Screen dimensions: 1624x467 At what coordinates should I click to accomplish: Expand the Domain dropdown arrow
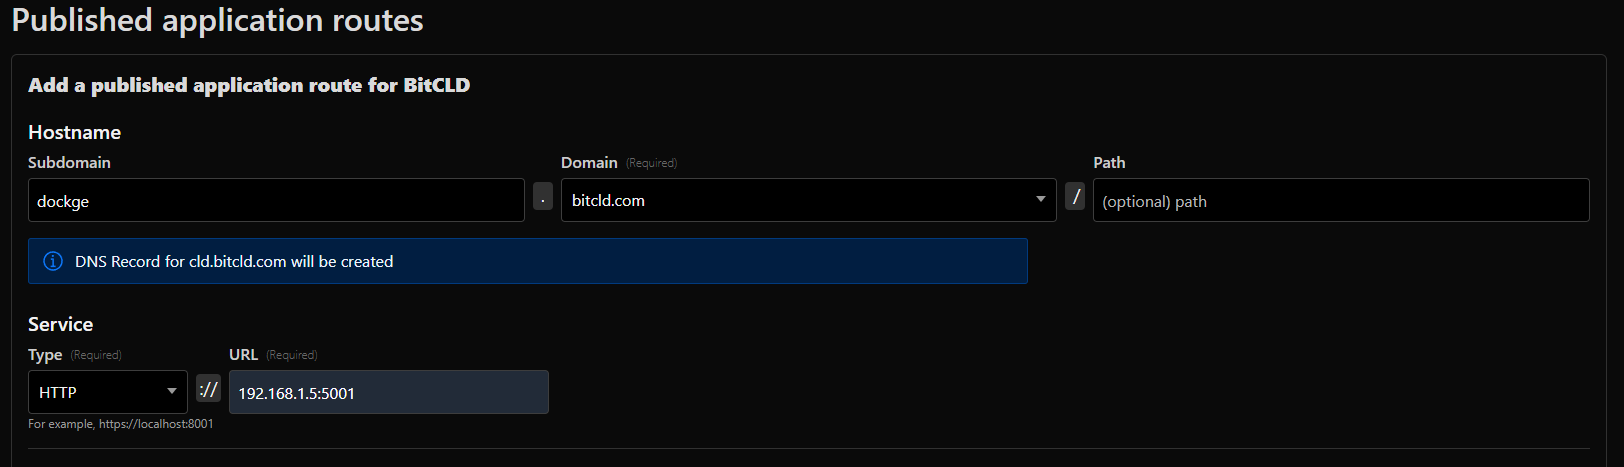point(1040,199)
